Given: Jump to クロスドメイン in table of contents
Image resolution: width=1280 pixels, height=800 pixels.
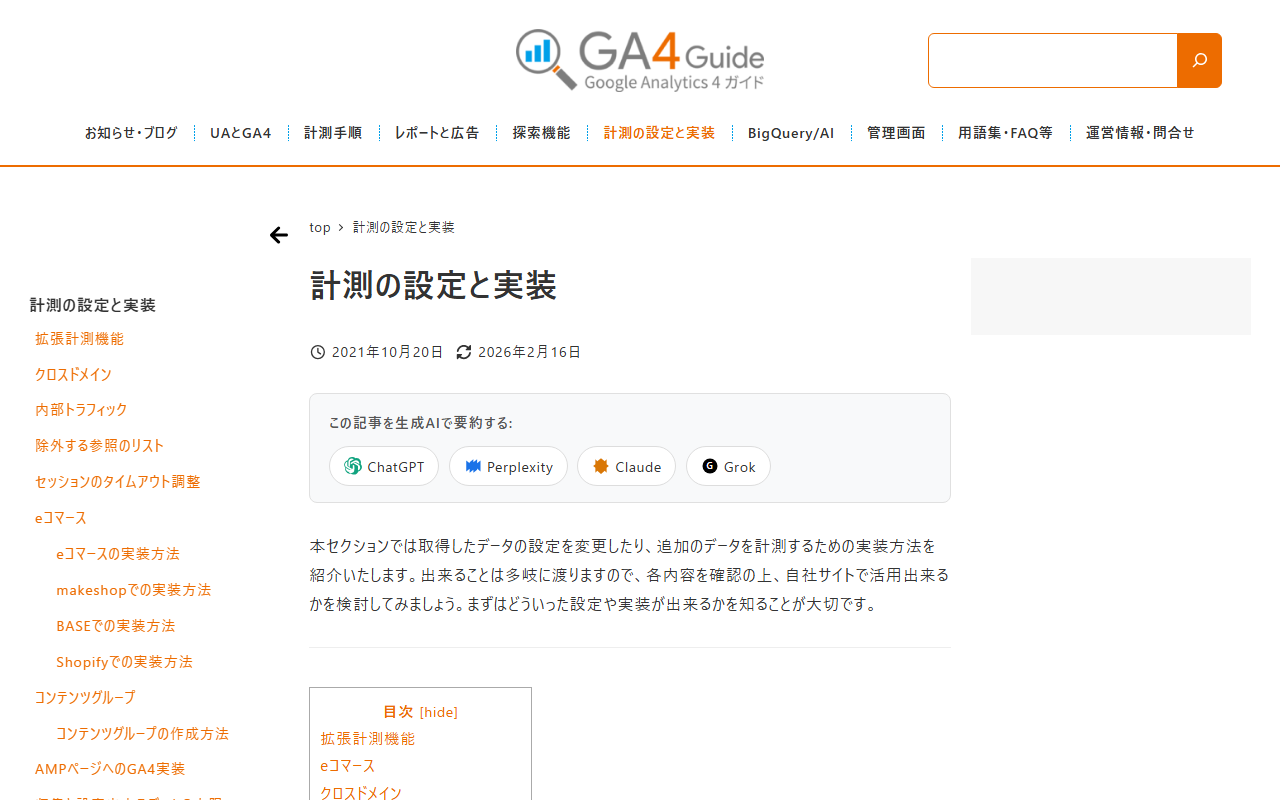Looking at the screenshot, I should point(361,793).
